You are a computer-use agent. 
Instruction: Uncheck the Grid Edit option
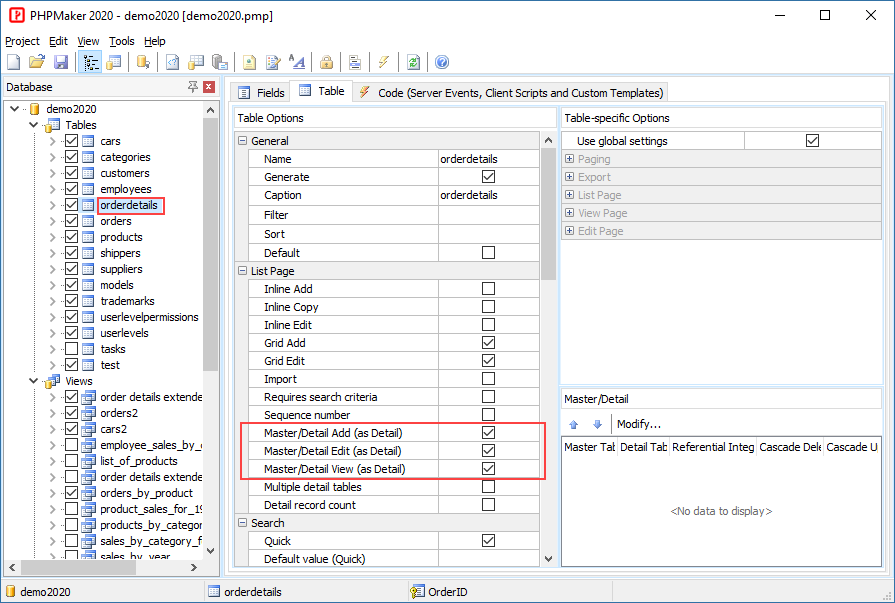point(488,361)
